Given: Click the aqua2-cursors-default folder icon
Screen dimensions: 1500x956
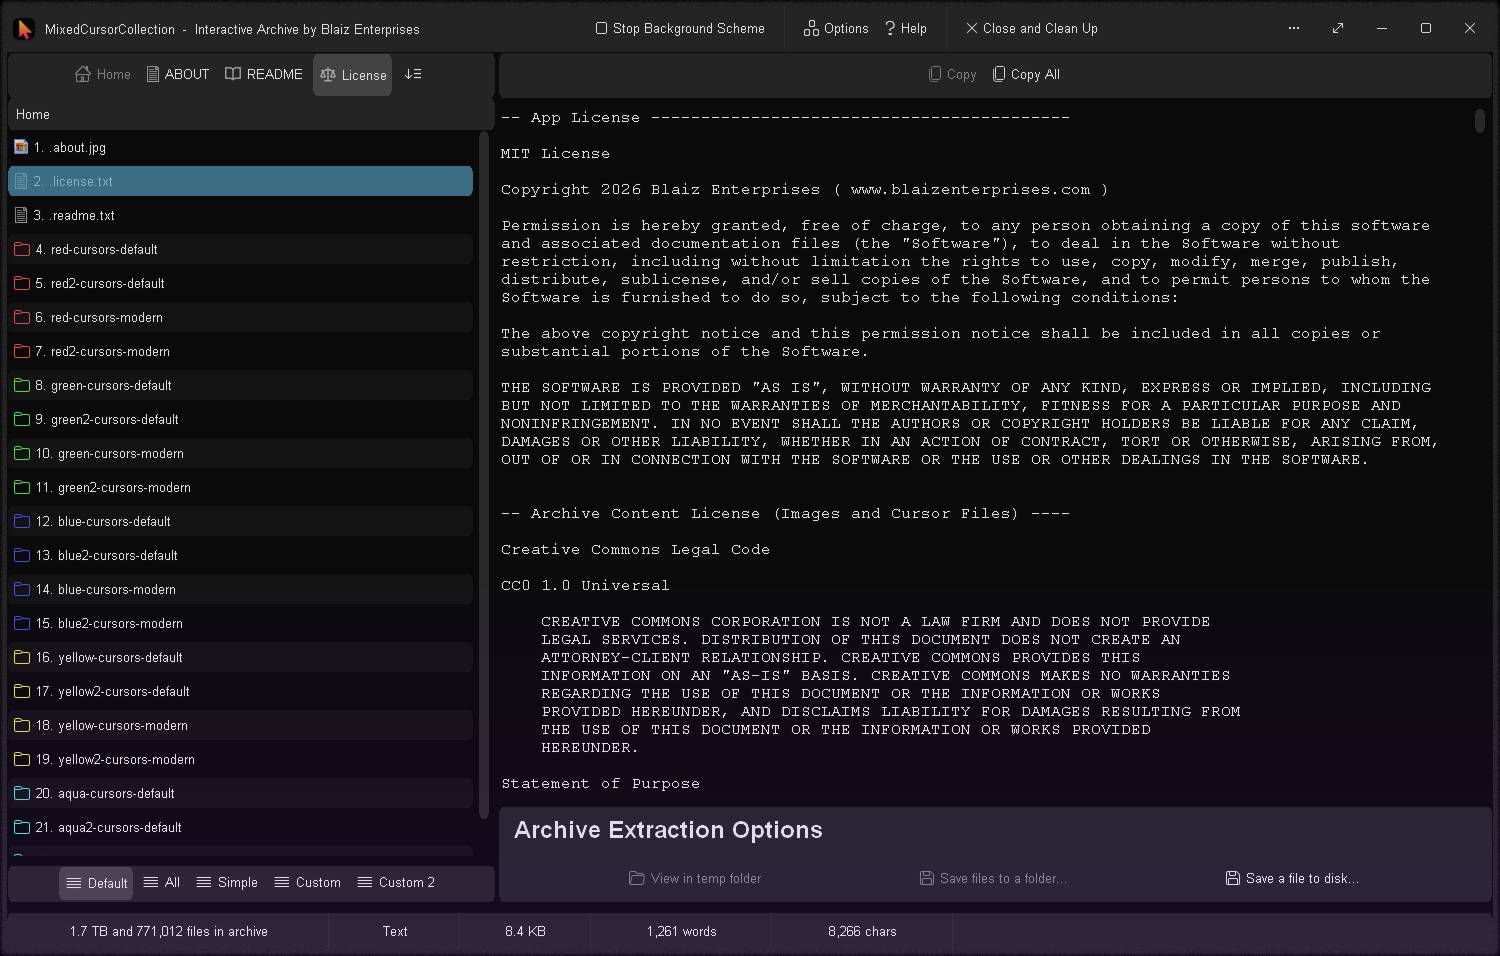Looking at the screenshot, I should pos(22,827).
